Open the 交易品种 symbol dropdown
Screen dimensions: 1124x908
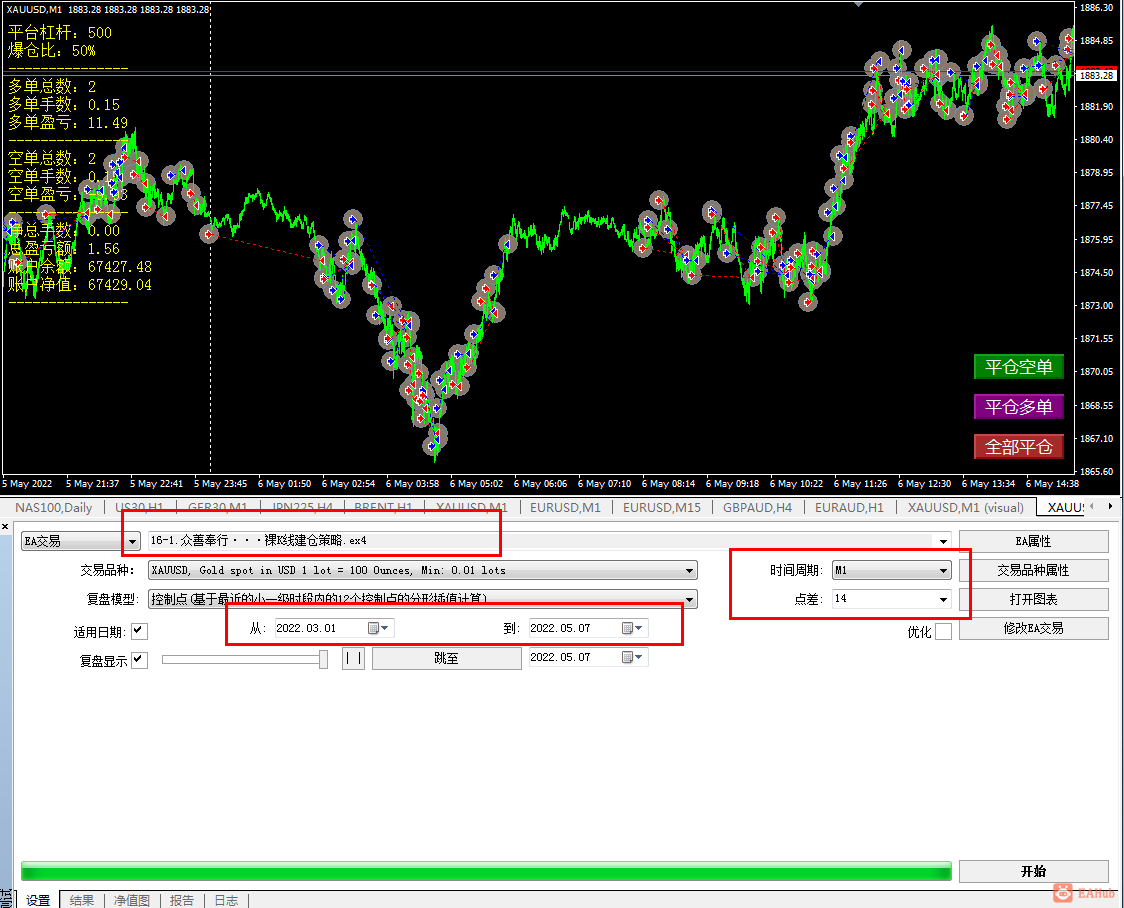coord(689,570)
